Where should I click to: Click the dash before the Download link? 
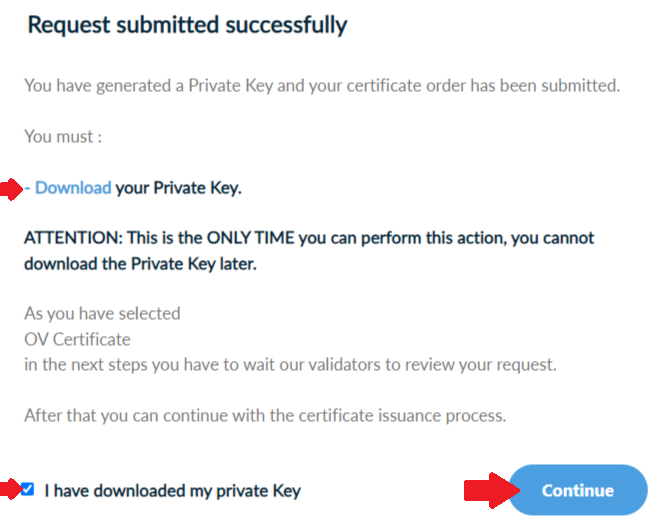click(29, 187)
